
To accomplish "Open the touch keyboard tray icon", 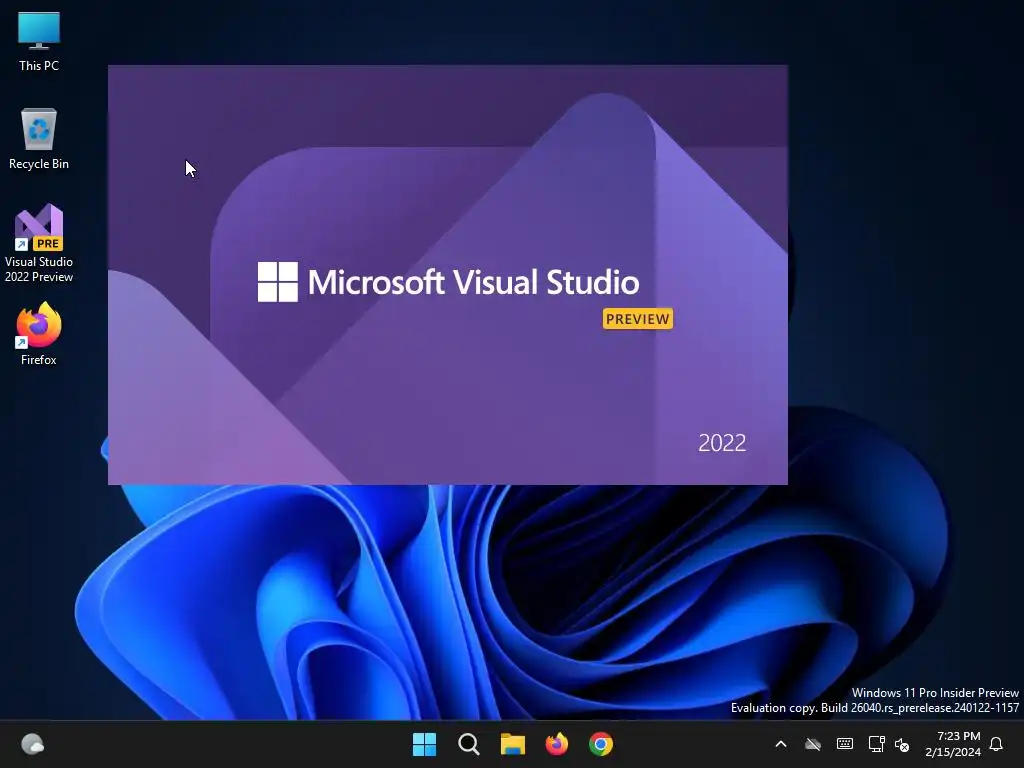I will click(x=844, y=744).
